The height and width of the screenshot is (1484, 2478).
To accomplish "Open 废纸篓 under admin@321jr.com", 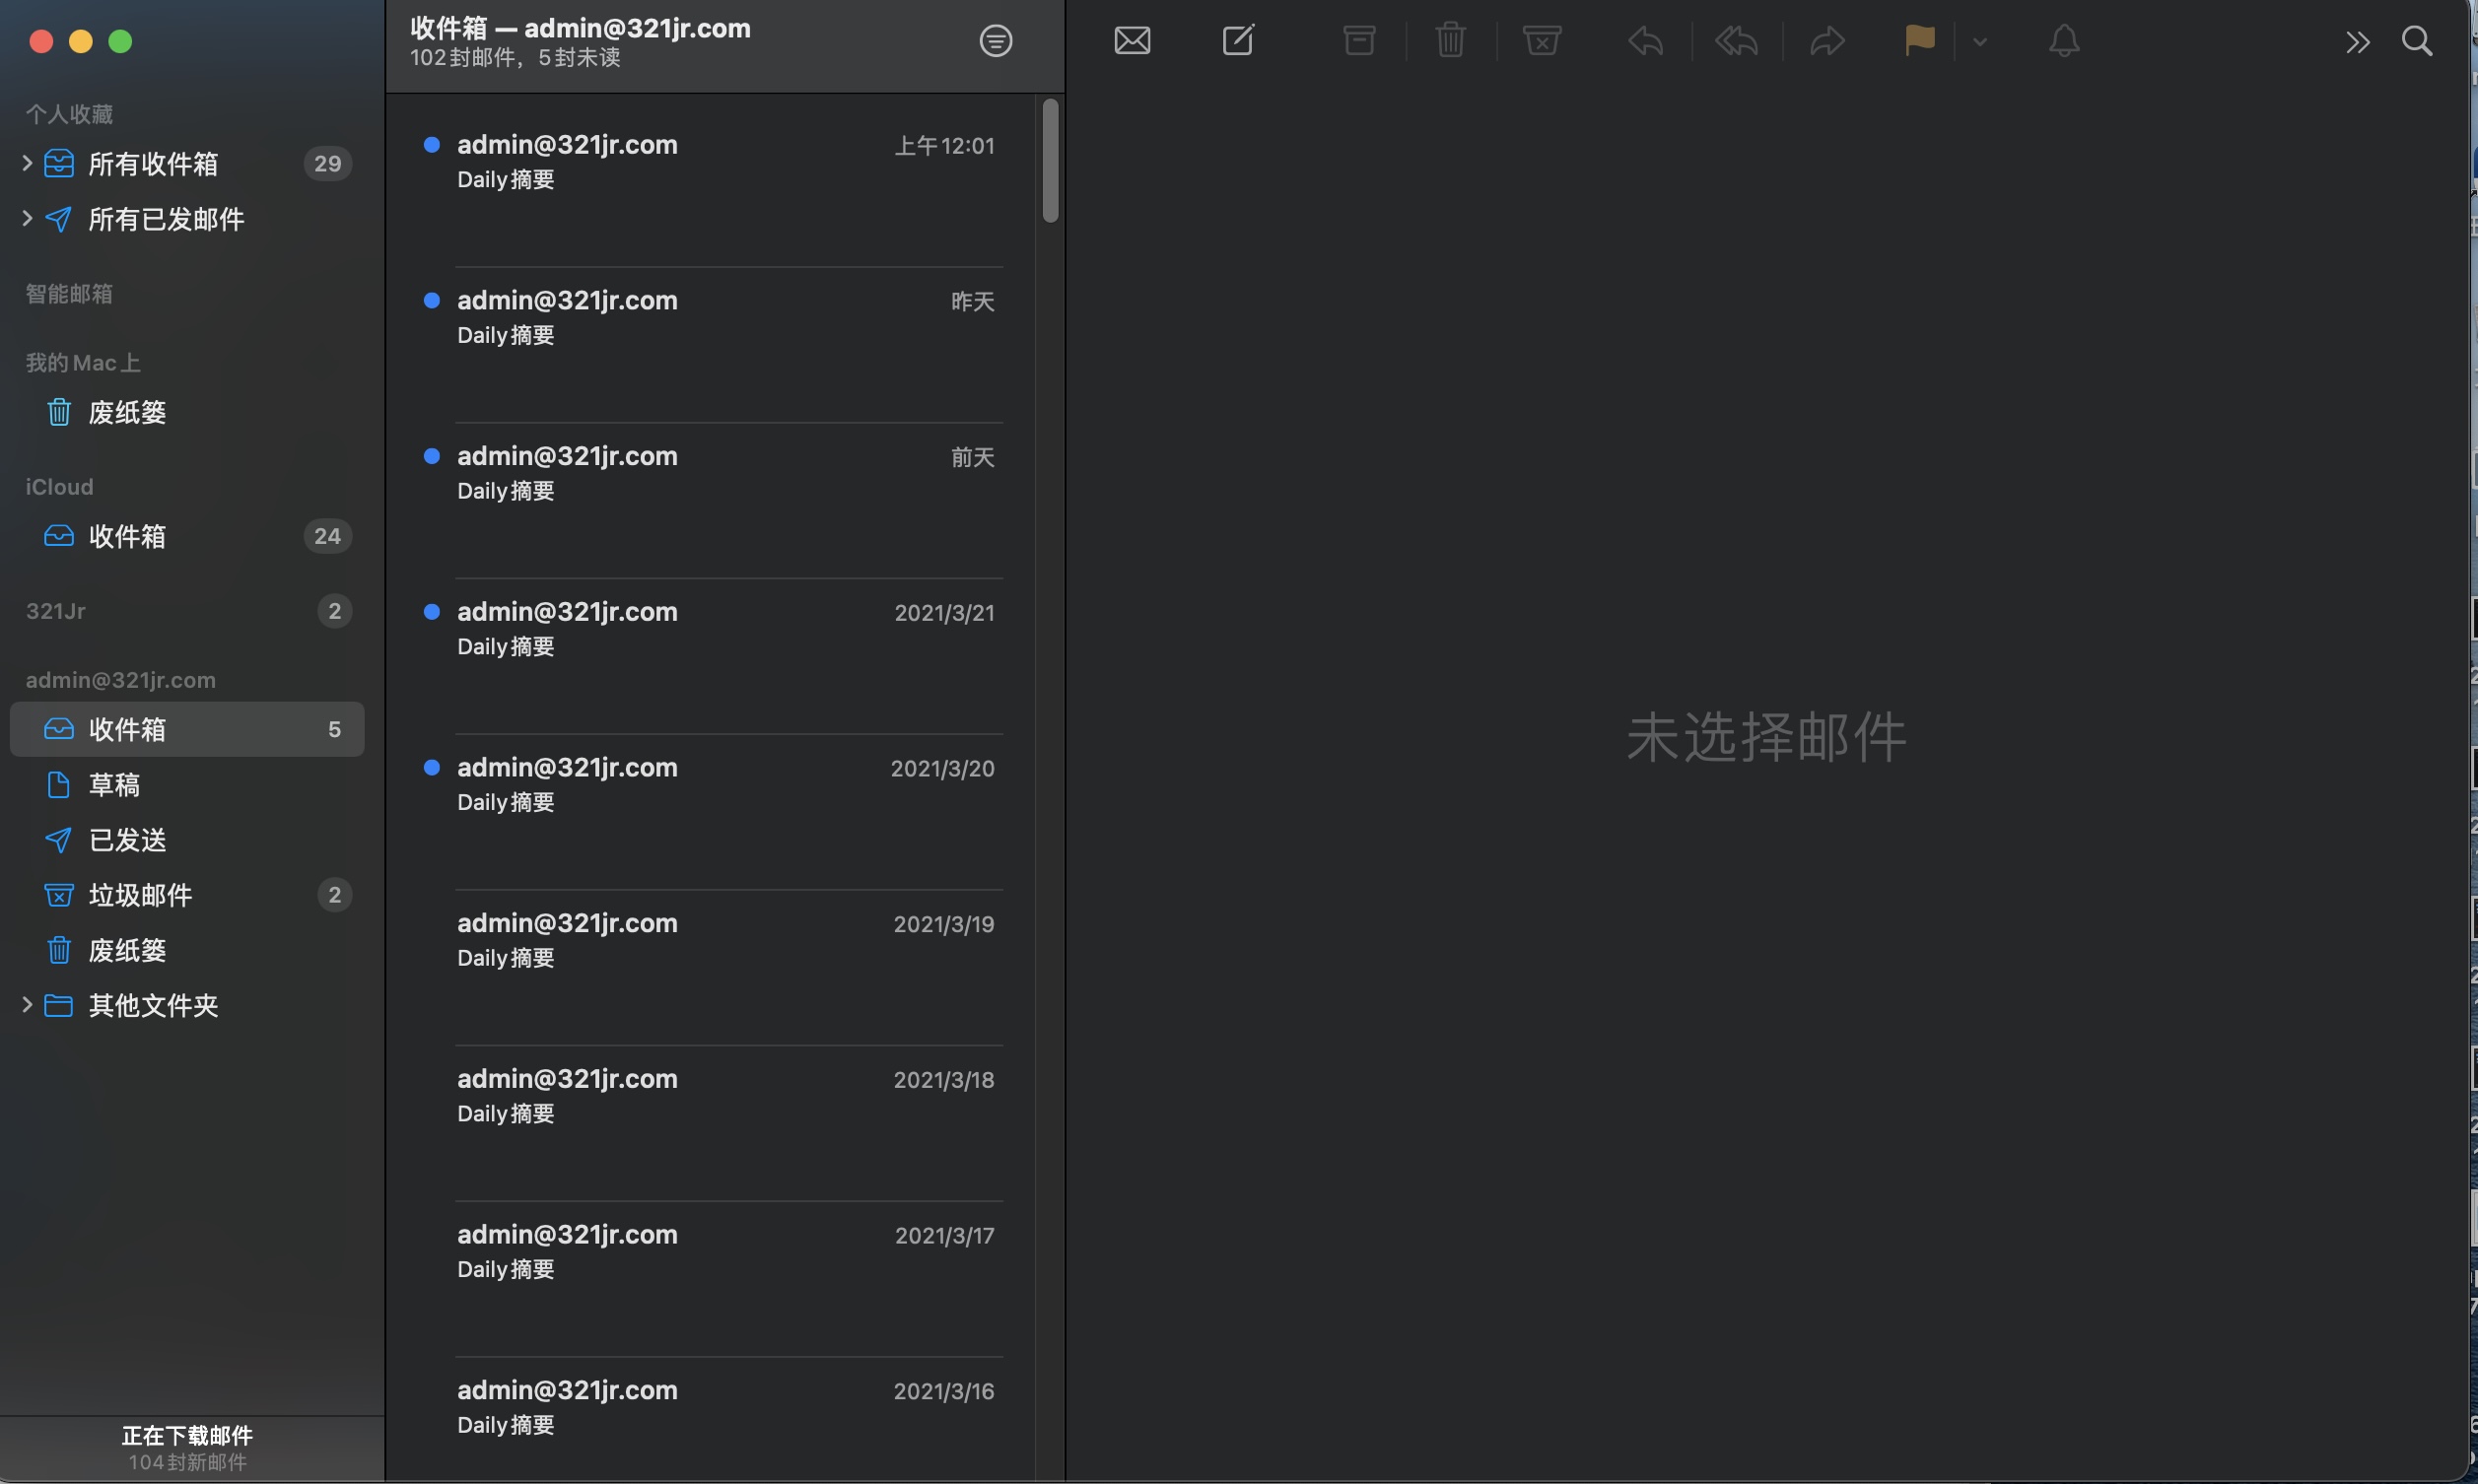I will [x=187, y=950].
